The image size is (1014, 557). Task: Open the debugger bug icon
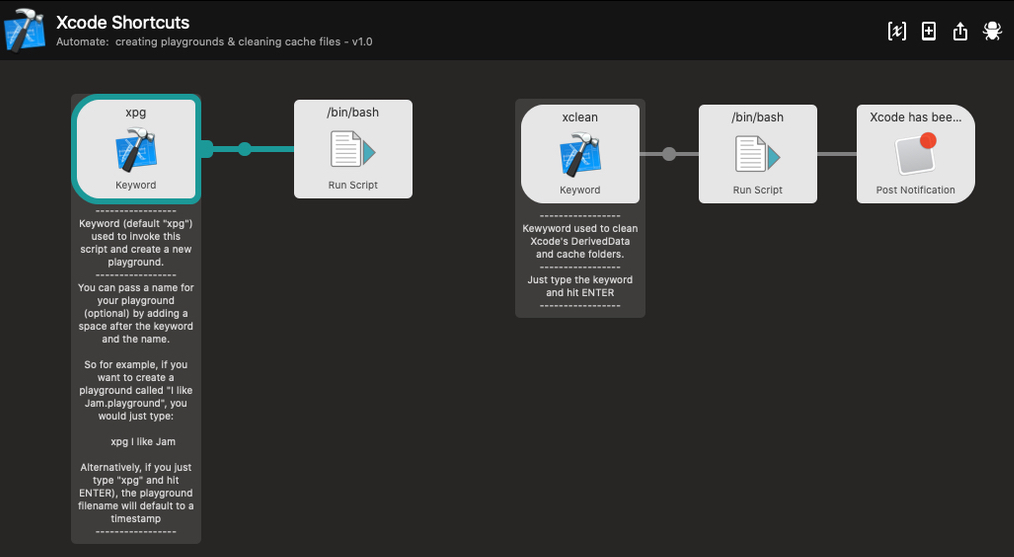(x=992, y=31)
